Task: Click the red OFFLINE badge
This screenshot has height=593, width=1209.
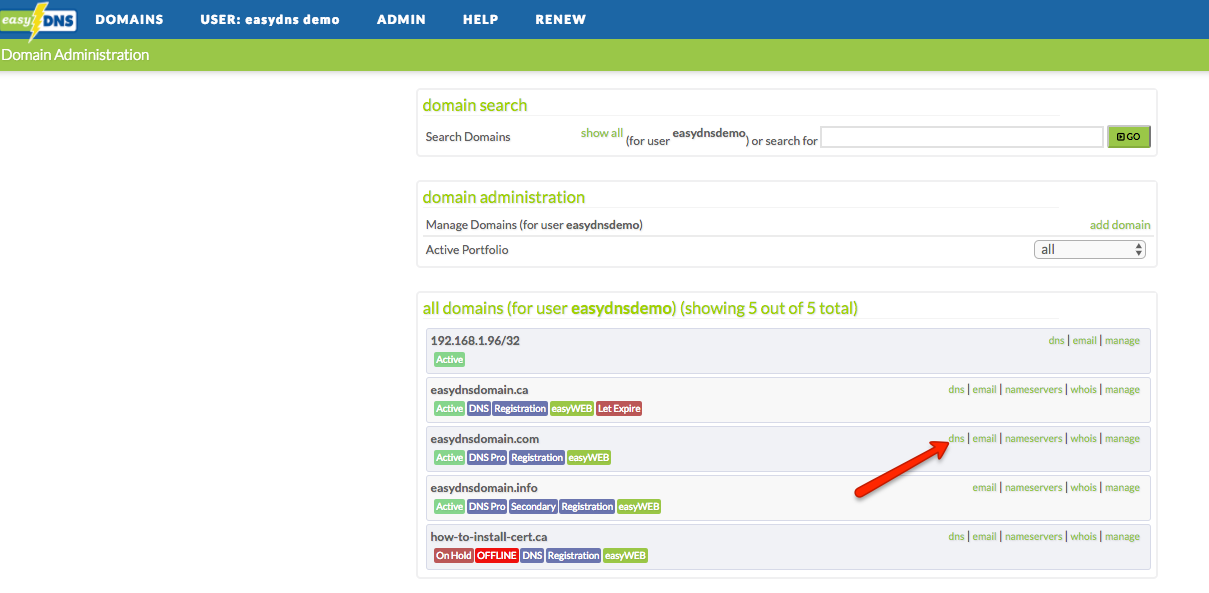Action: tap(497, 555)
